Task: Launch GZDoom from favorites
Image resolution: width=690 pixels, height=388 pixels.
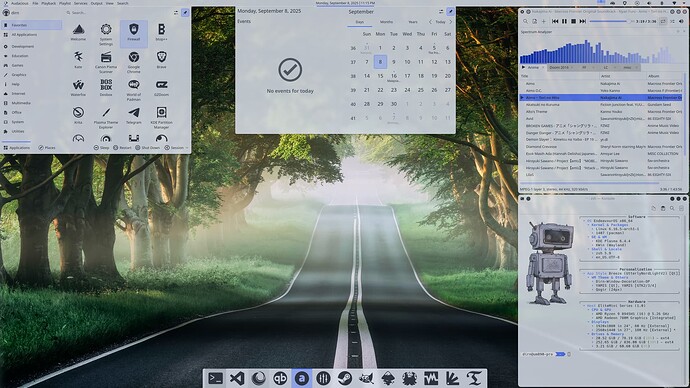Action: pyautogui.click(x=161, y=88)
